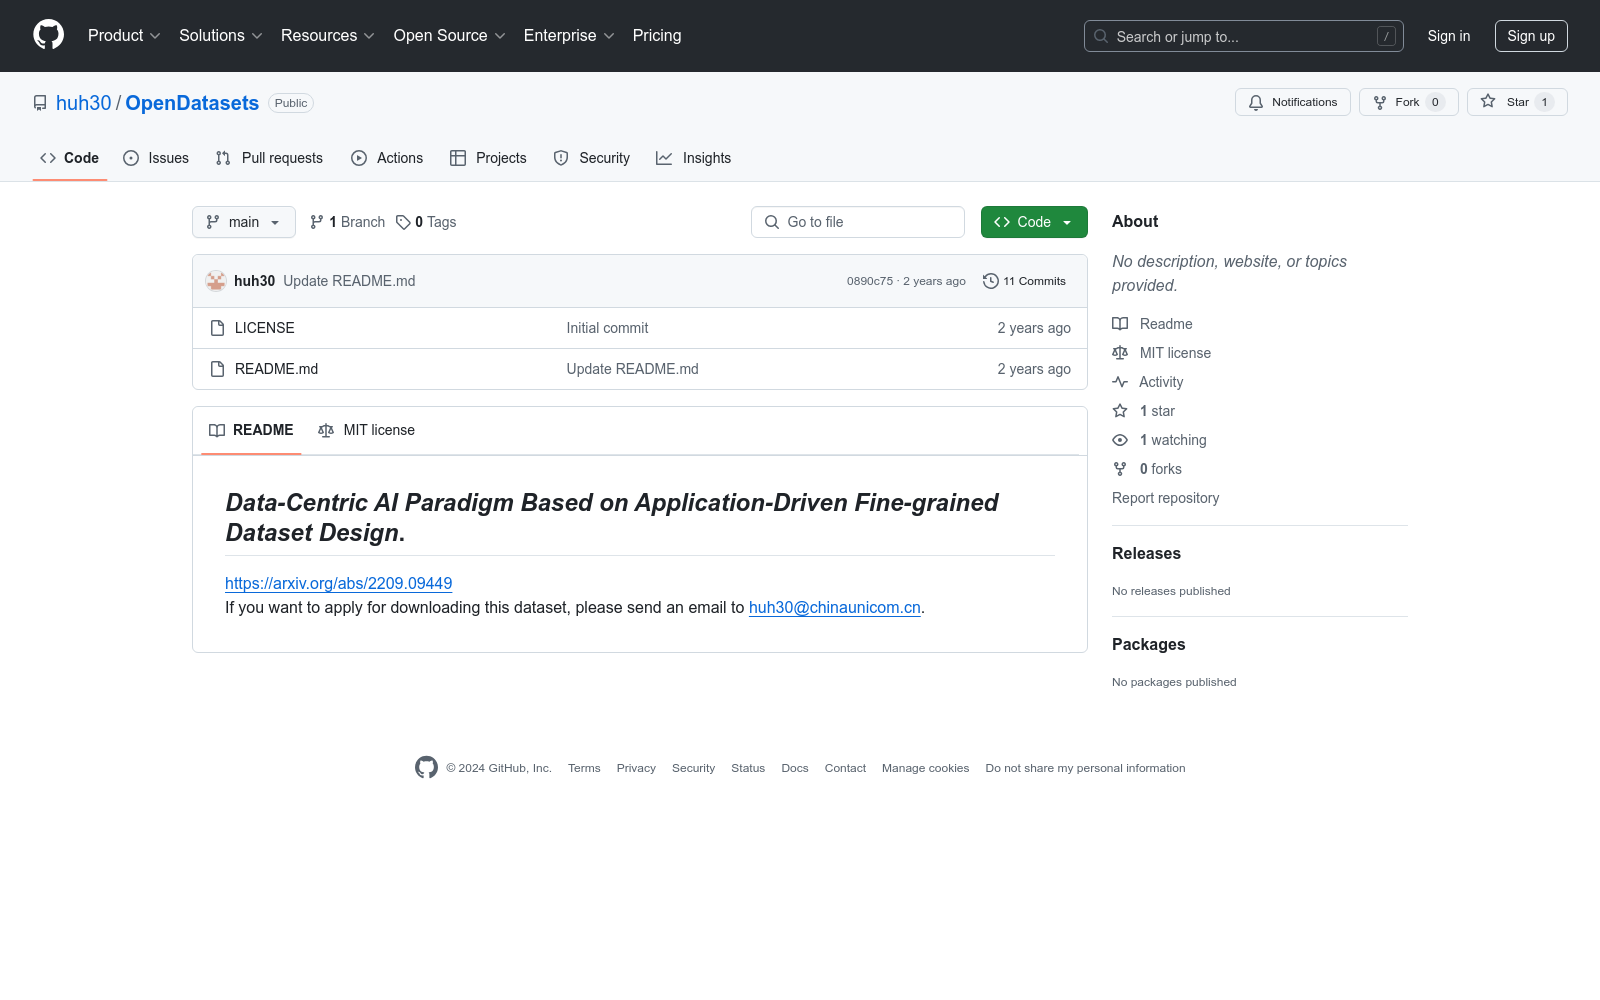The width and height of the screenshot is (1600, 1000).
Task: Select the README tab in file viewer
Action: pos(251,430)
